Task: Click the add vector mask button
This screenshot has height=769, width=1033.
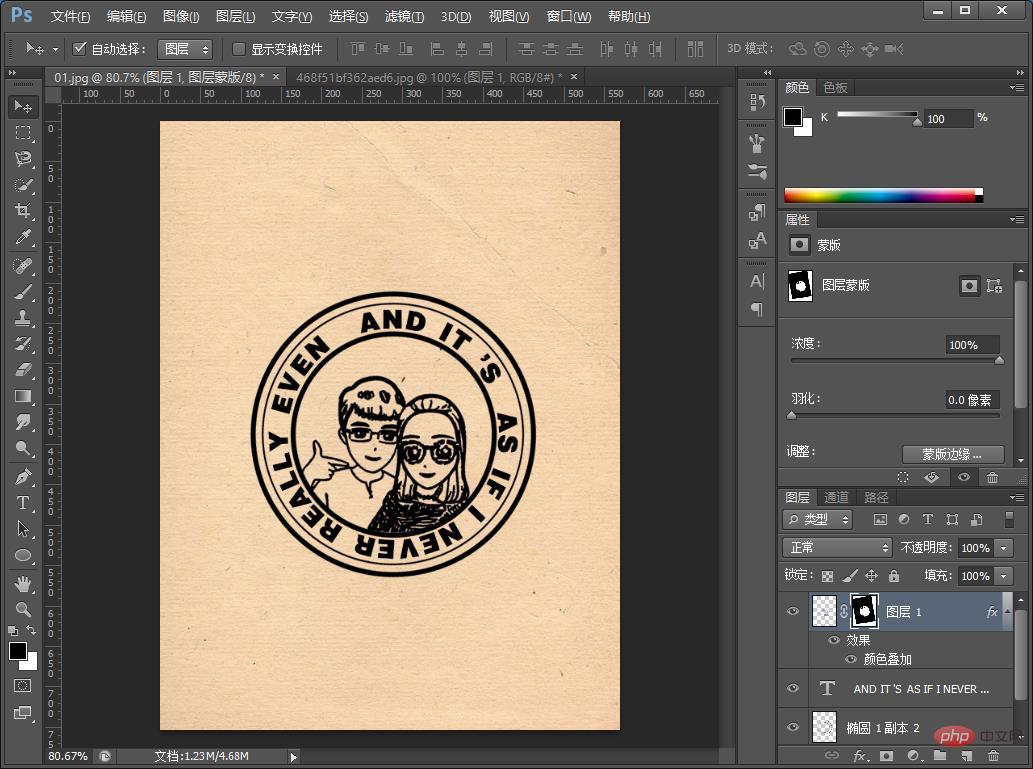Action: (x=994, y=285)
